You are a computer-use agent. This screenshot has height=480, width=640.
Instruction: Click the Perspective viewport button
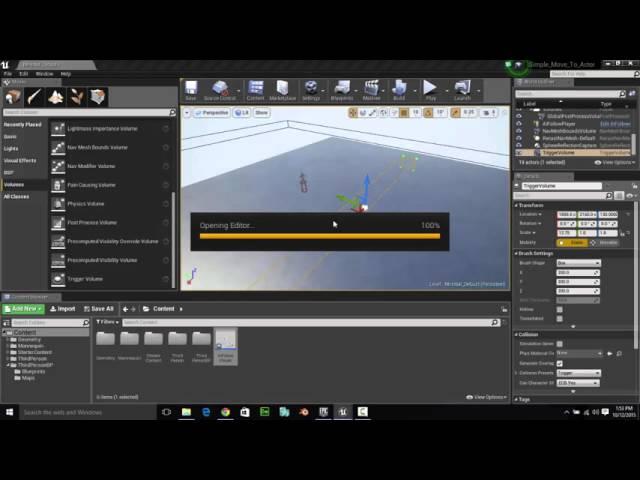(x=211, y=113)
